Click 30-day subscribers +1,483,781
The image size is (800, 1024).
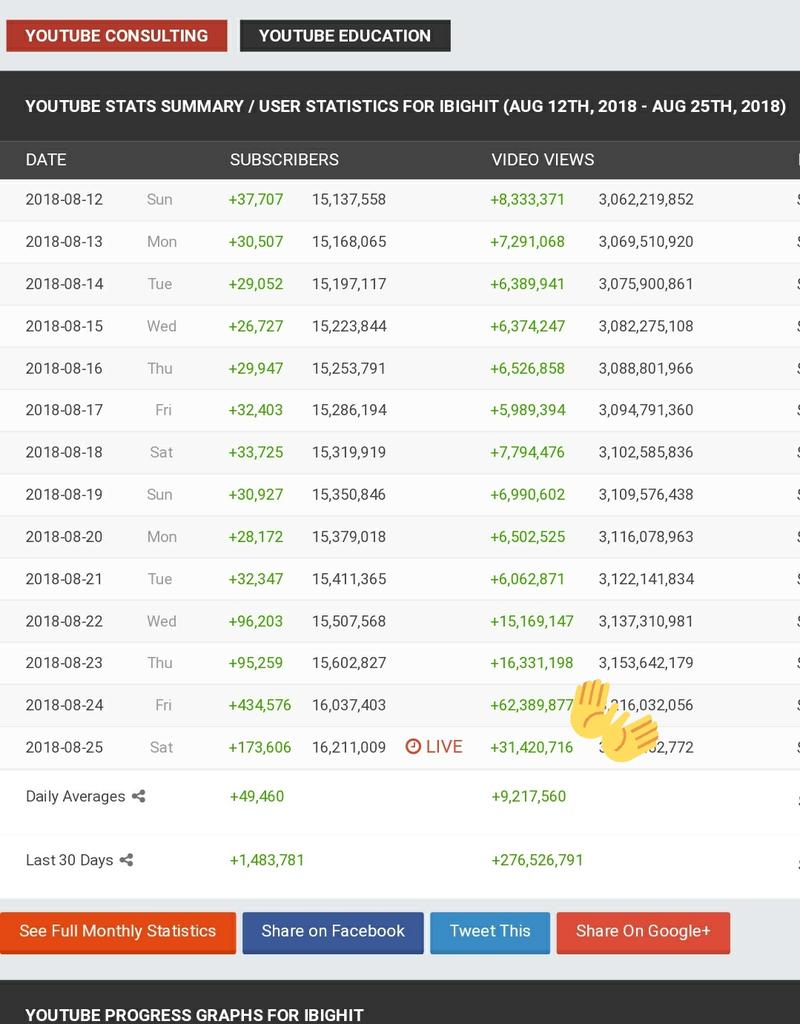(266, 860)
